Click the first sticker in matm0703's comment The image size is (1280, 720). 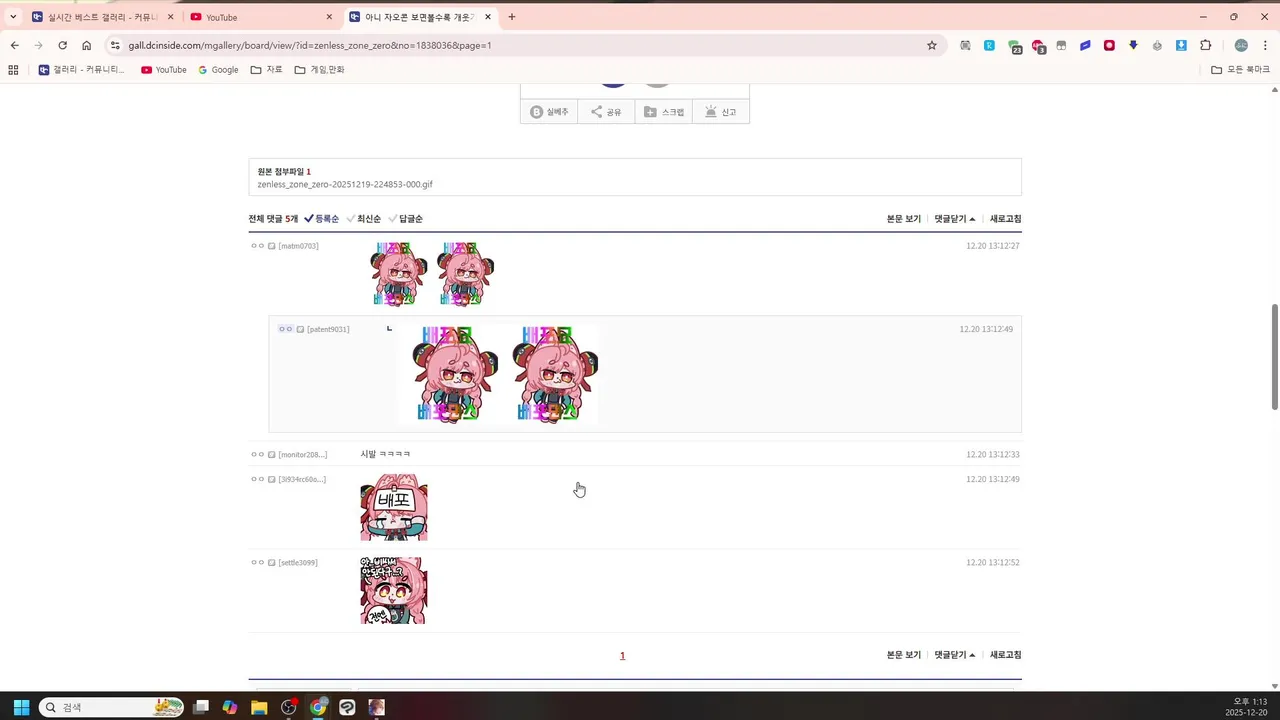click(x=399, y=274)
